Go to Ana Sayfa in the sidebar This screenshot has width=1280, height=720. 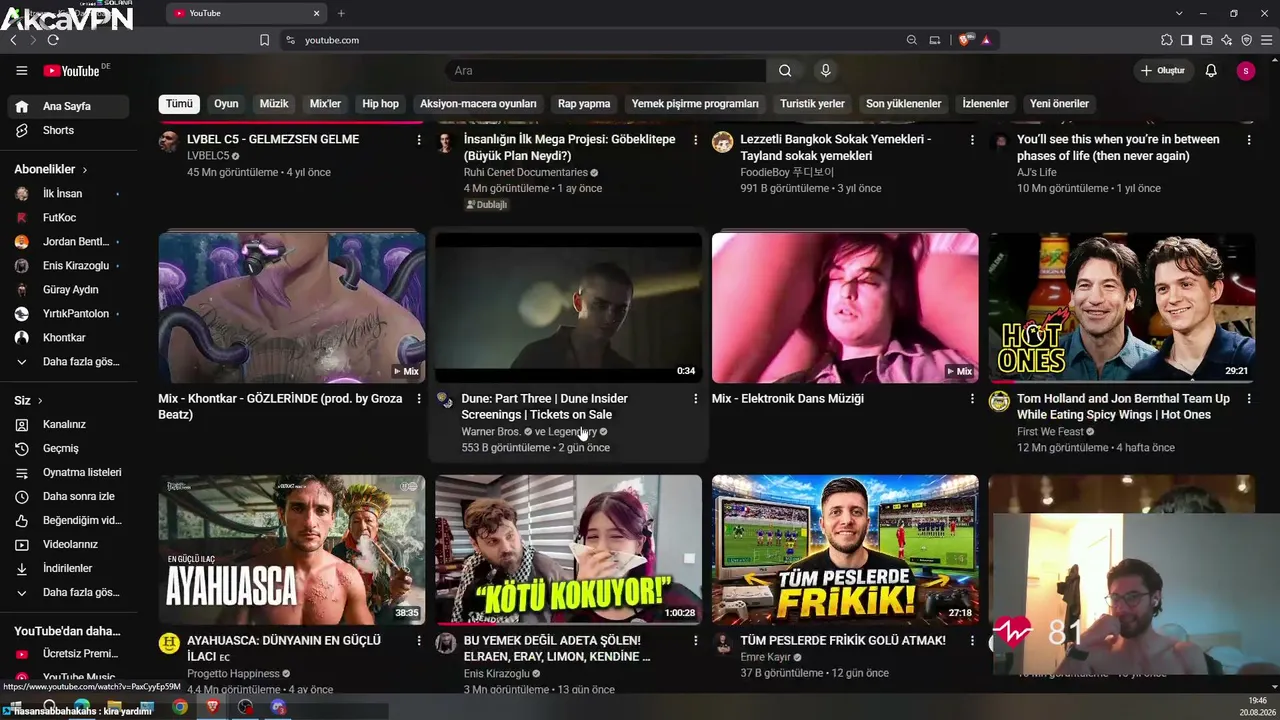(68, 107)
